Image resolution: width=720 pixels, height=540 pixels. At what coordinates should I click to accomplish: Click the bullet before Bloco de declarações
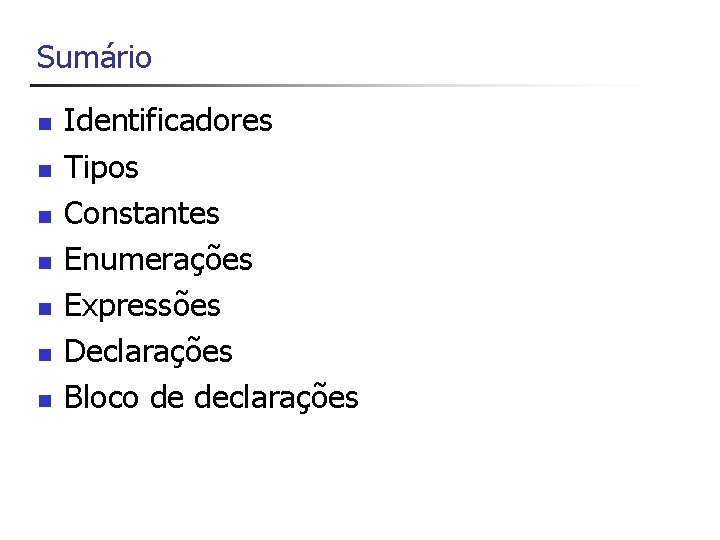[x=44, y=401]
